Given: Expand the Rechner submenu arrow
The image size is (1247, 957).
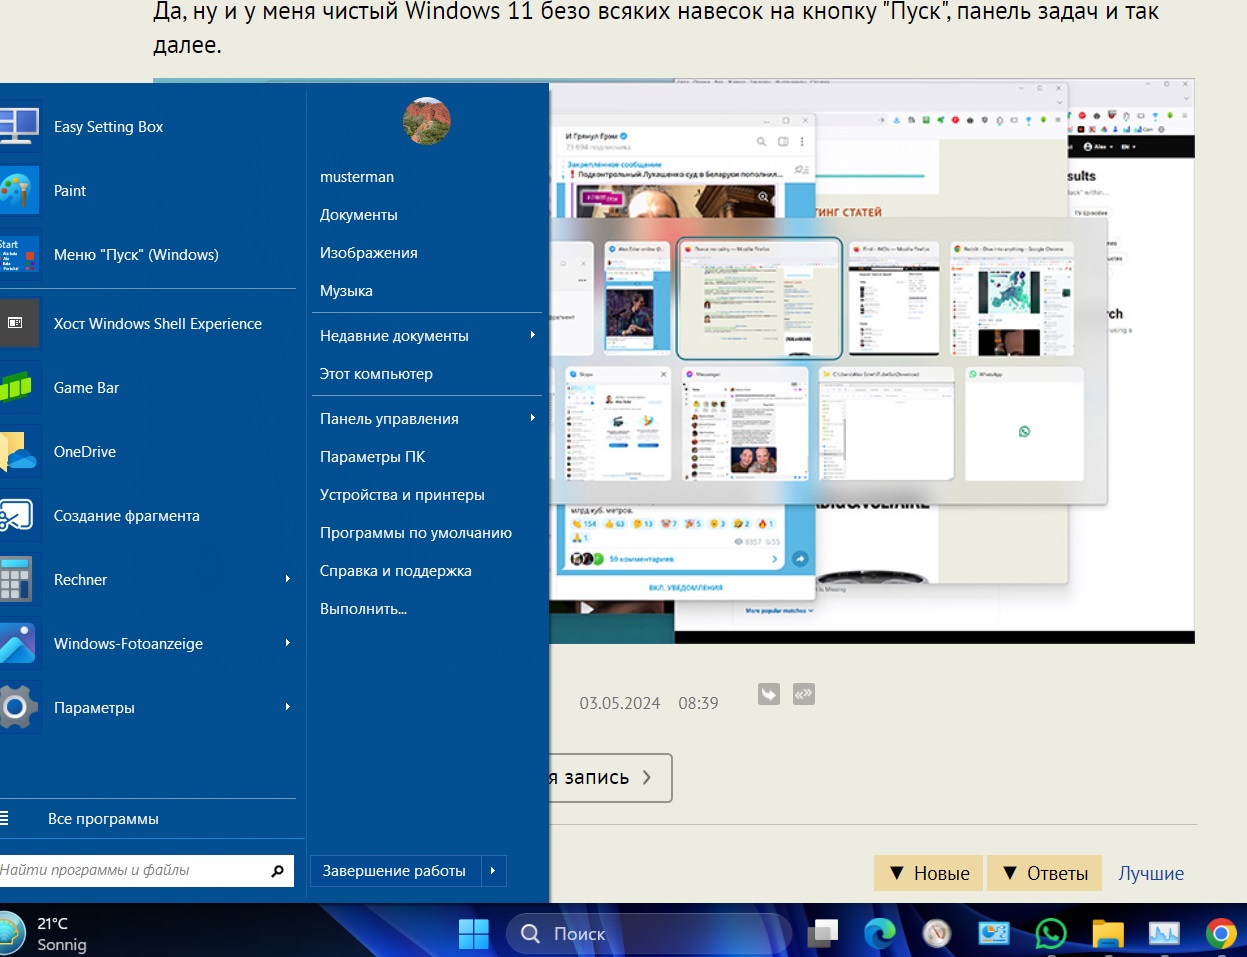Looking at the screenshot, I should click(x=287, y=579).
